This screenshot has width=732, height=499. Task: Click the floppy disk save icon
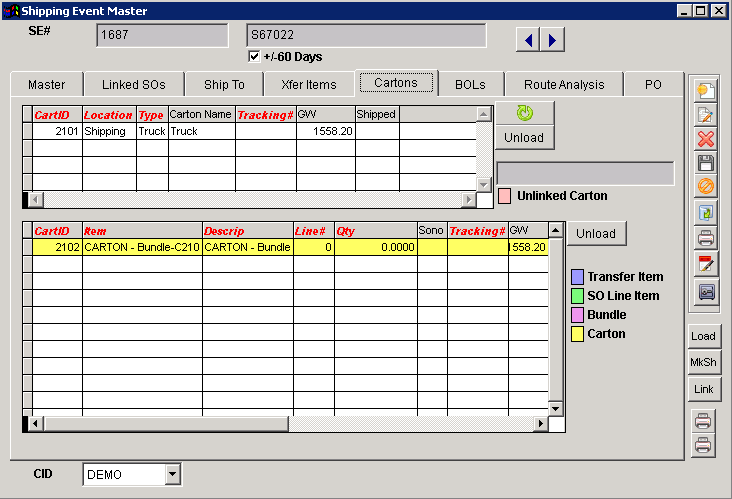click(x=706, y=163)
